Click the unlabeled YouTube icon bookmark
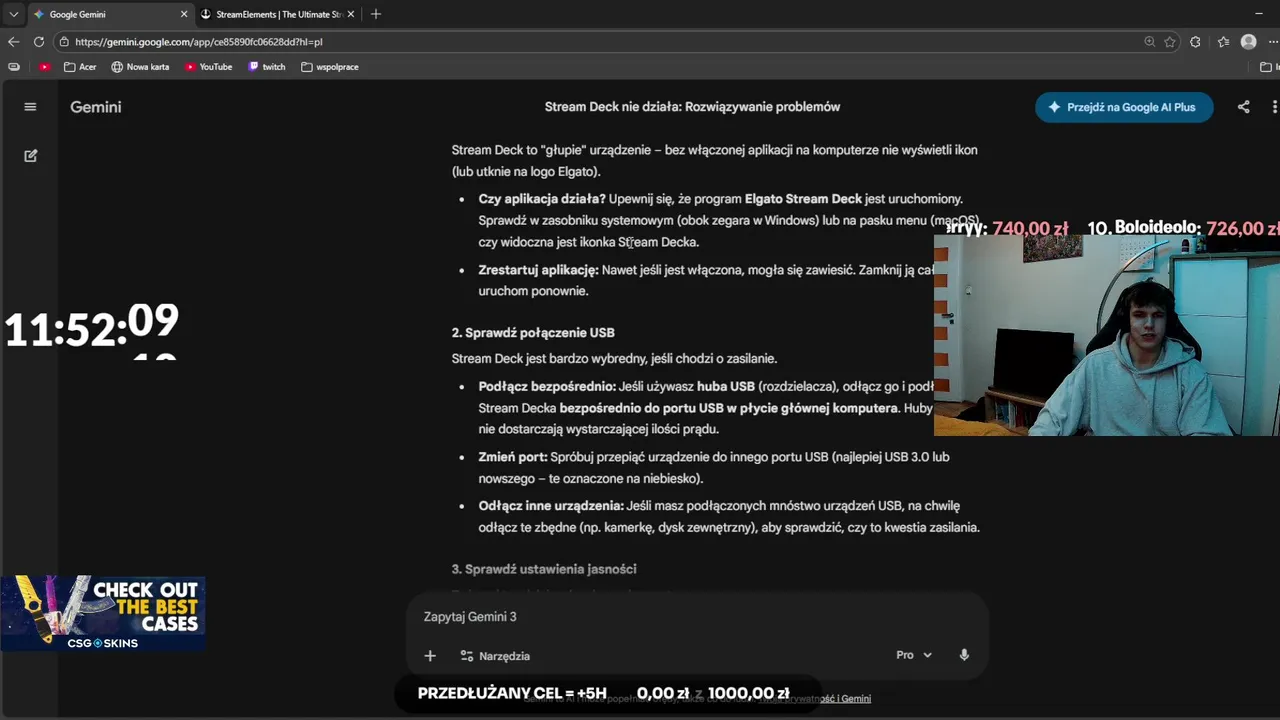Screen dimensions: 1280x720 (x=45, y=67)
